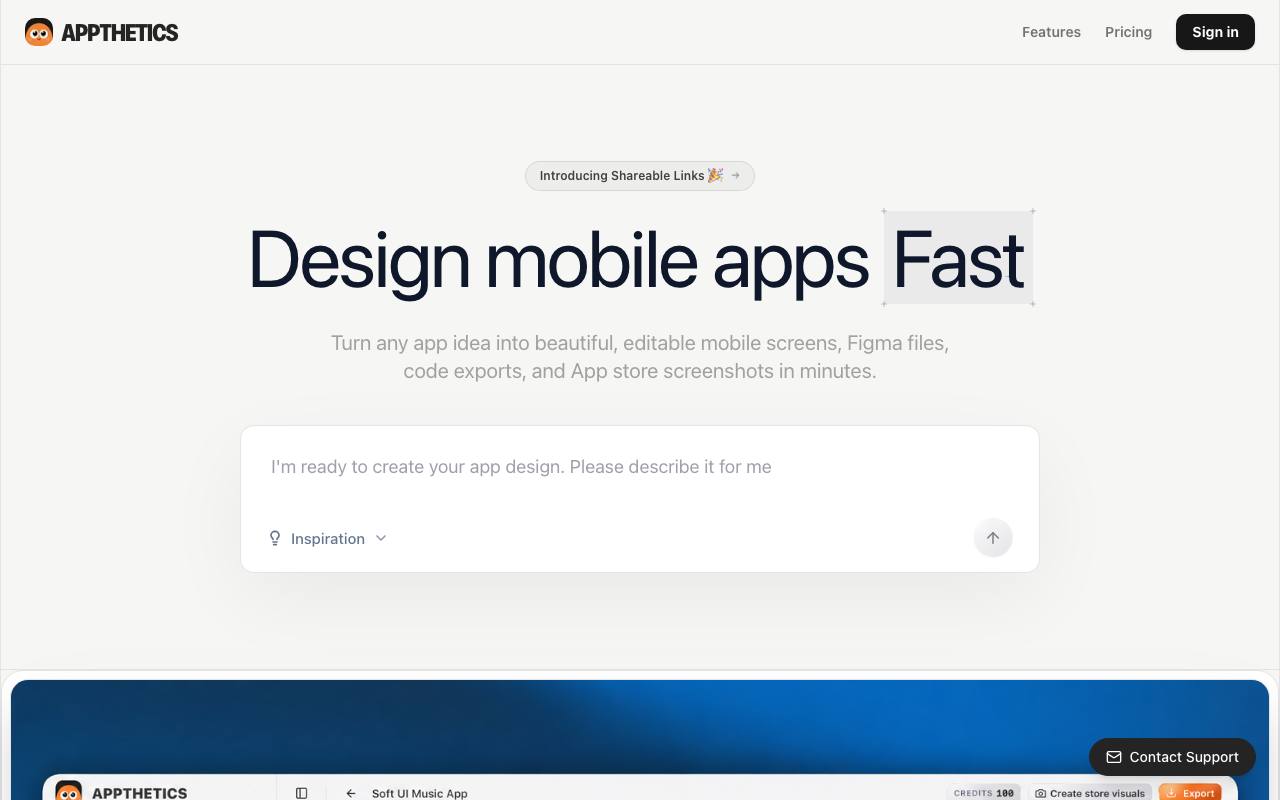1280x800 pixels.
Task: Click the envelope icon in Contact Support
Action: click(x=1114, y=757)
